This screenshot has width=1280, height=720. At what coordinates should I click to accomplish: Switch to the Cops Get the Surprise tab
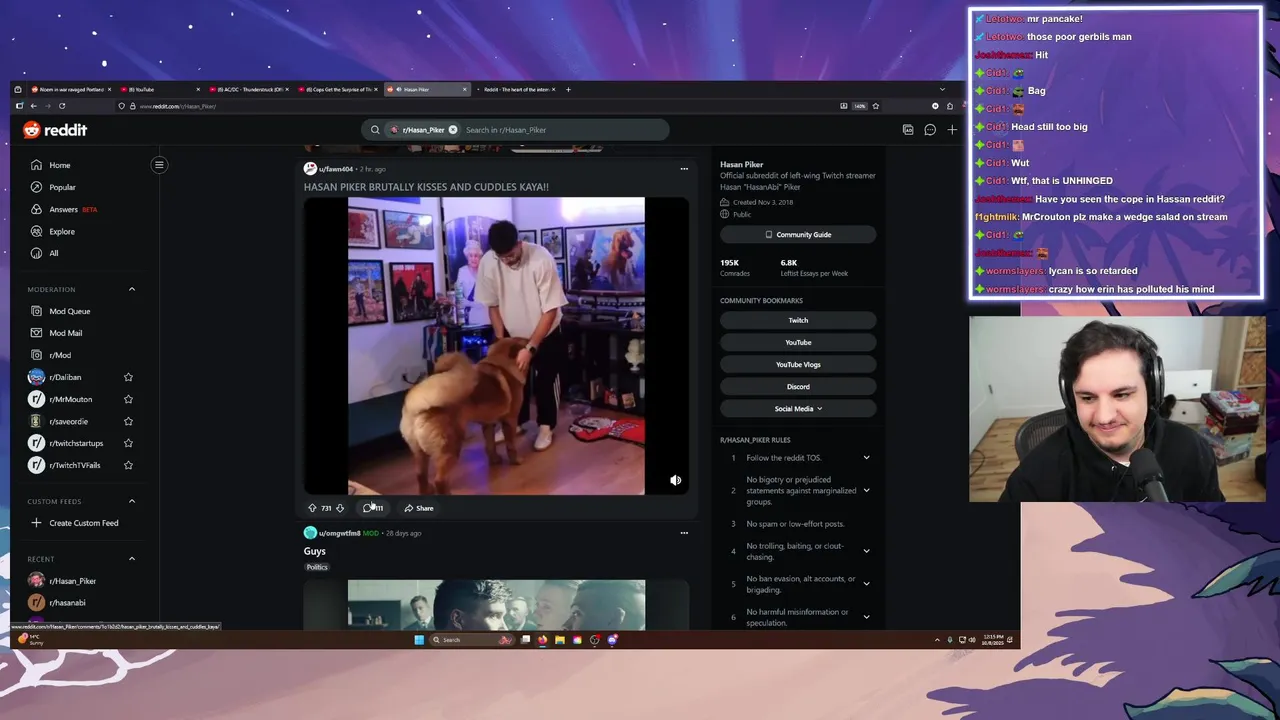point(336,90)
